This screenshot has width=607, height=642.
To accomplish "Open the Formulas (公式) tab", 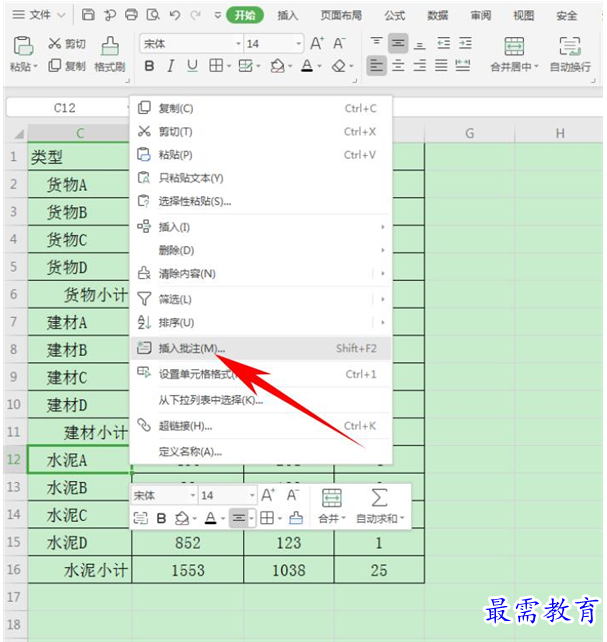I will pyautogui.click(x=395, y=16).
